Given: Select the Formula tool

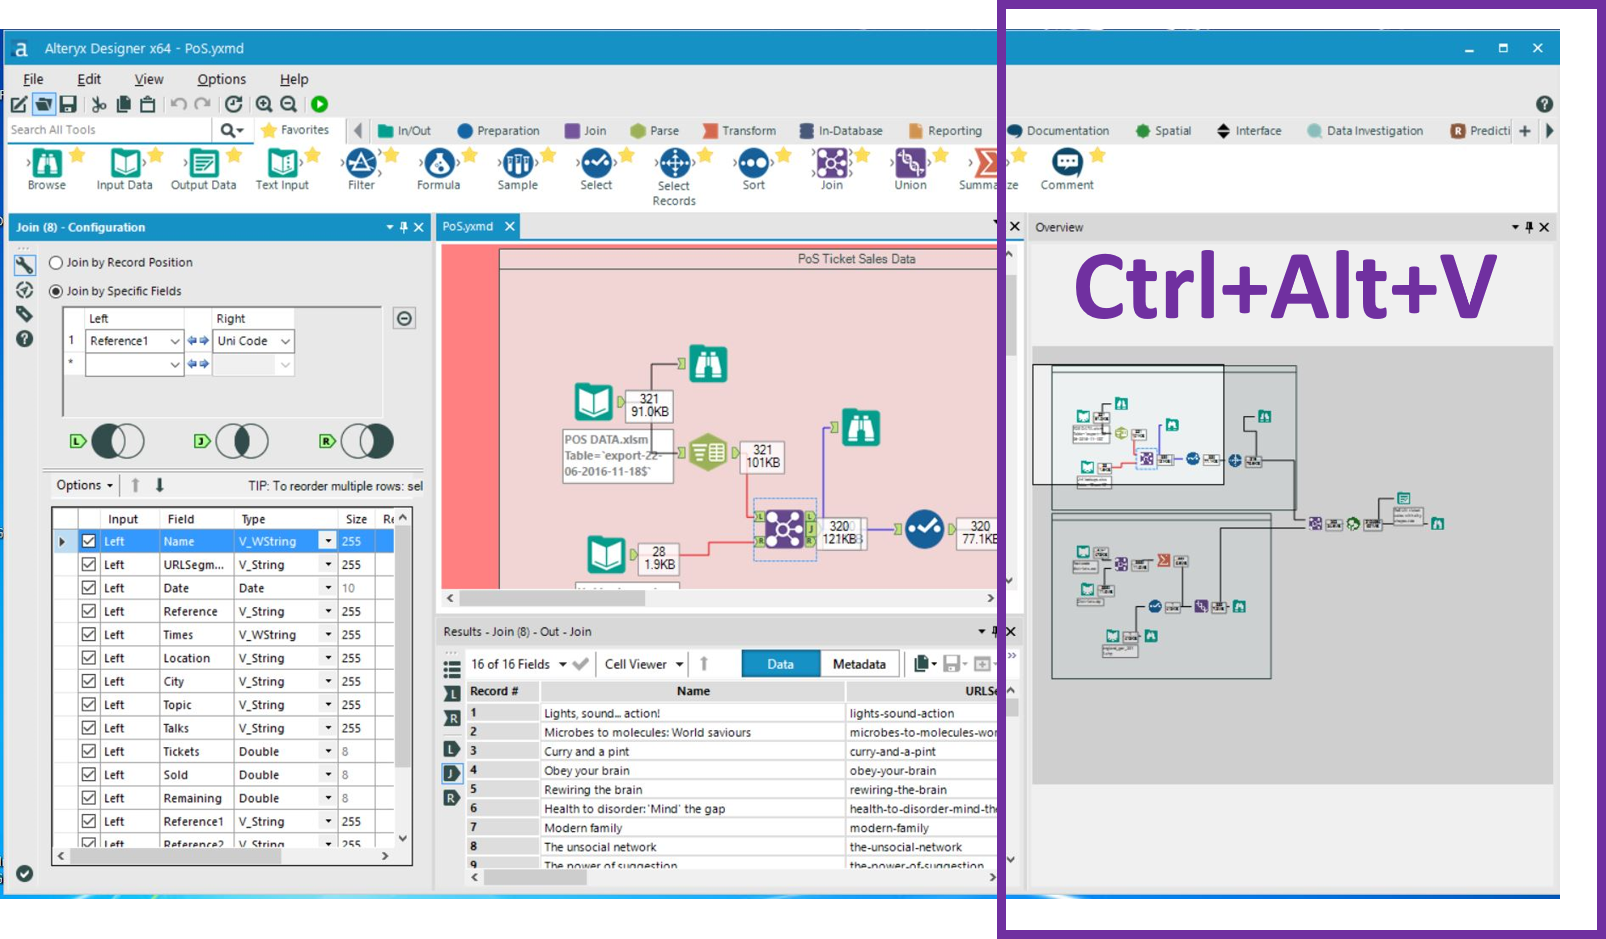Looking at the screenshot, I should coord(439,163).
